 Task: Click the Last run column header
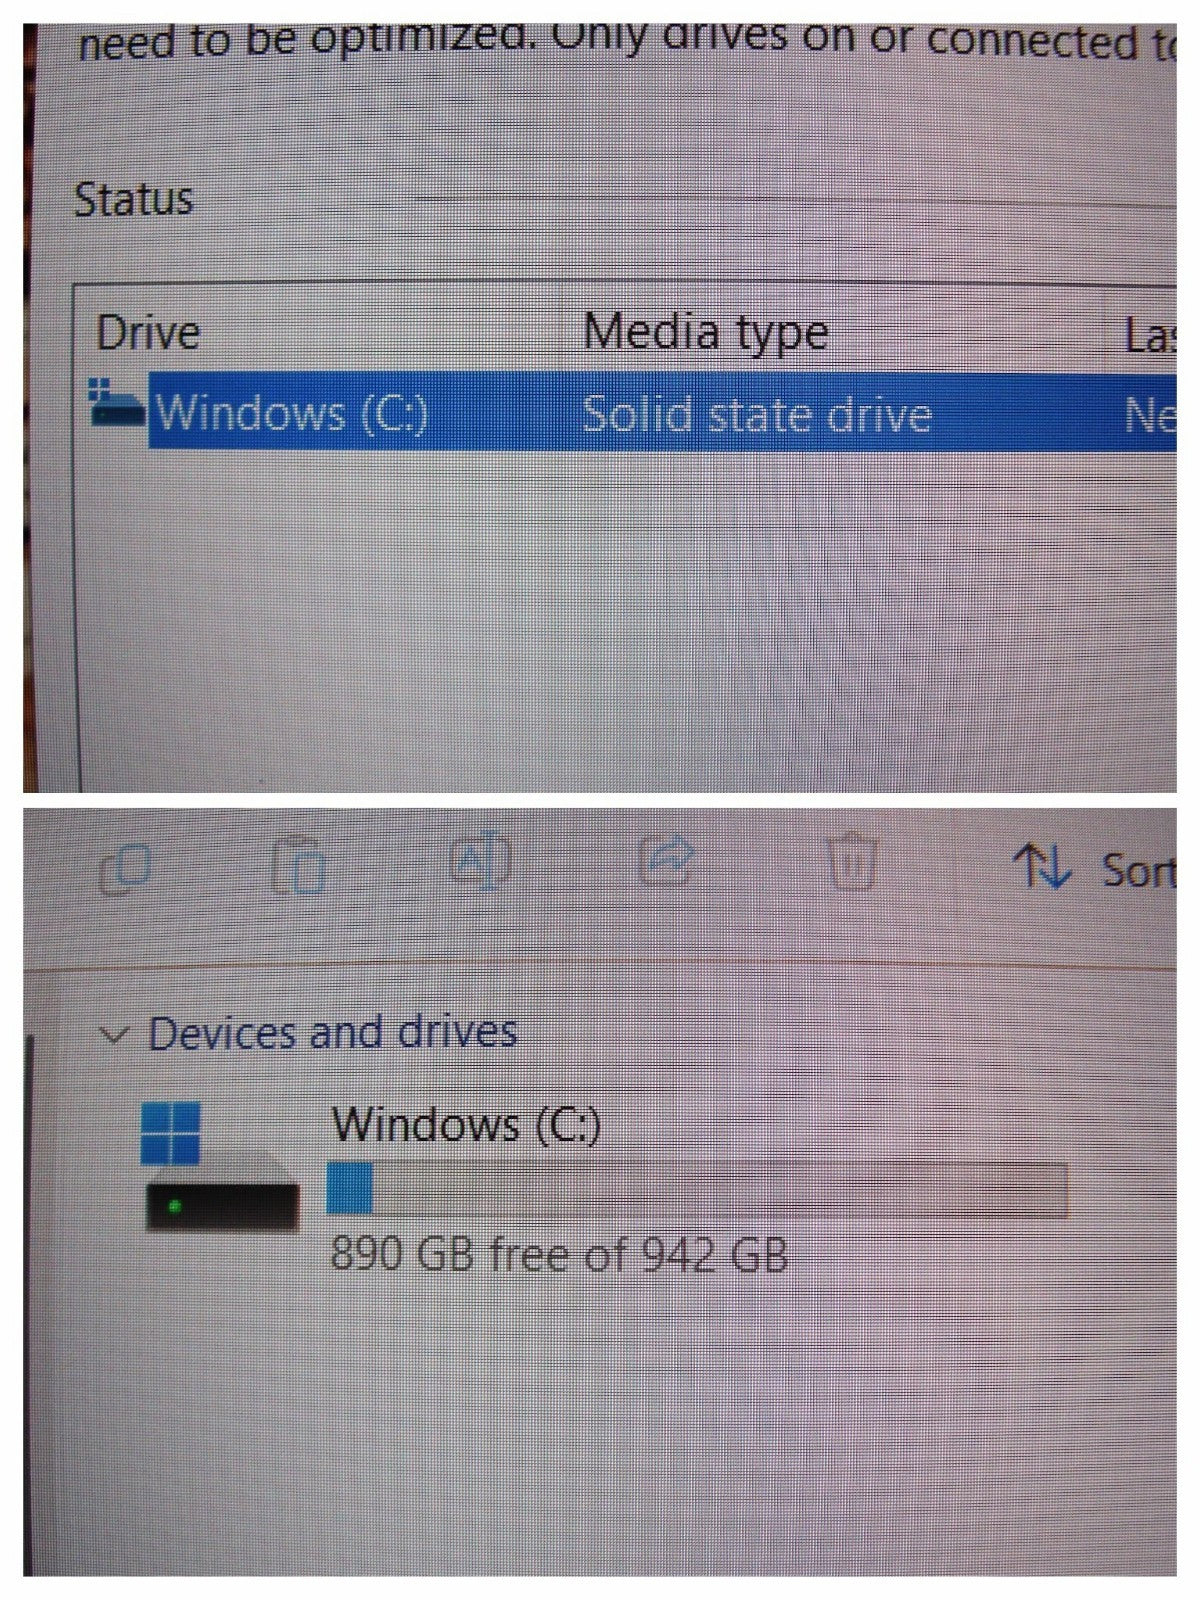[1150, 336]
